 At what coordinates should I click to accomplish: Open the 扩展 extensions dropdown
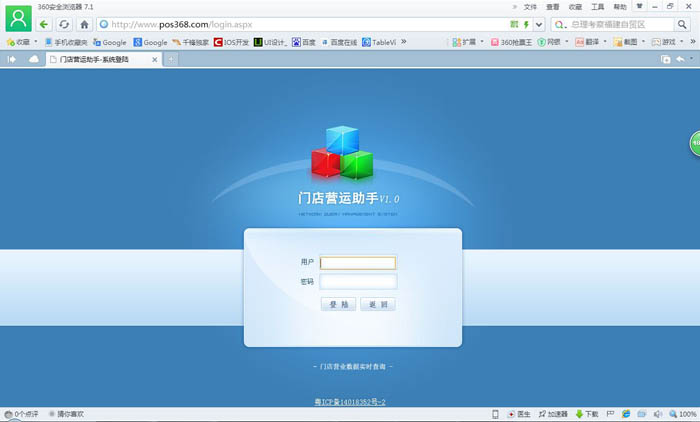coord(464,42)
